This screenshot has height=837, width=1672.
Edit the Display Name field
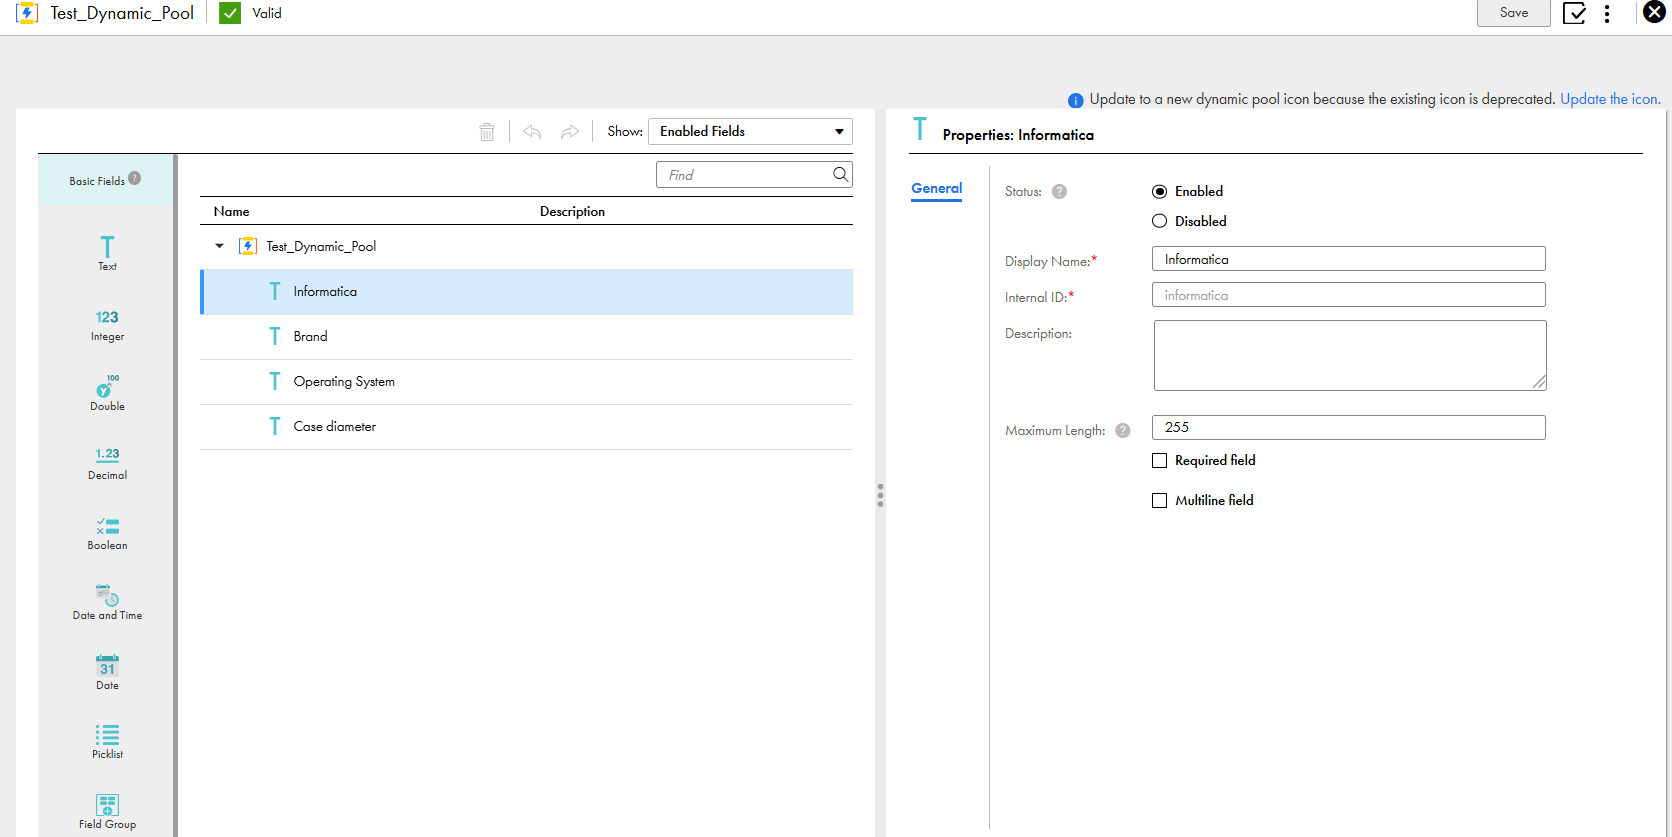[x=1349, y=259]
